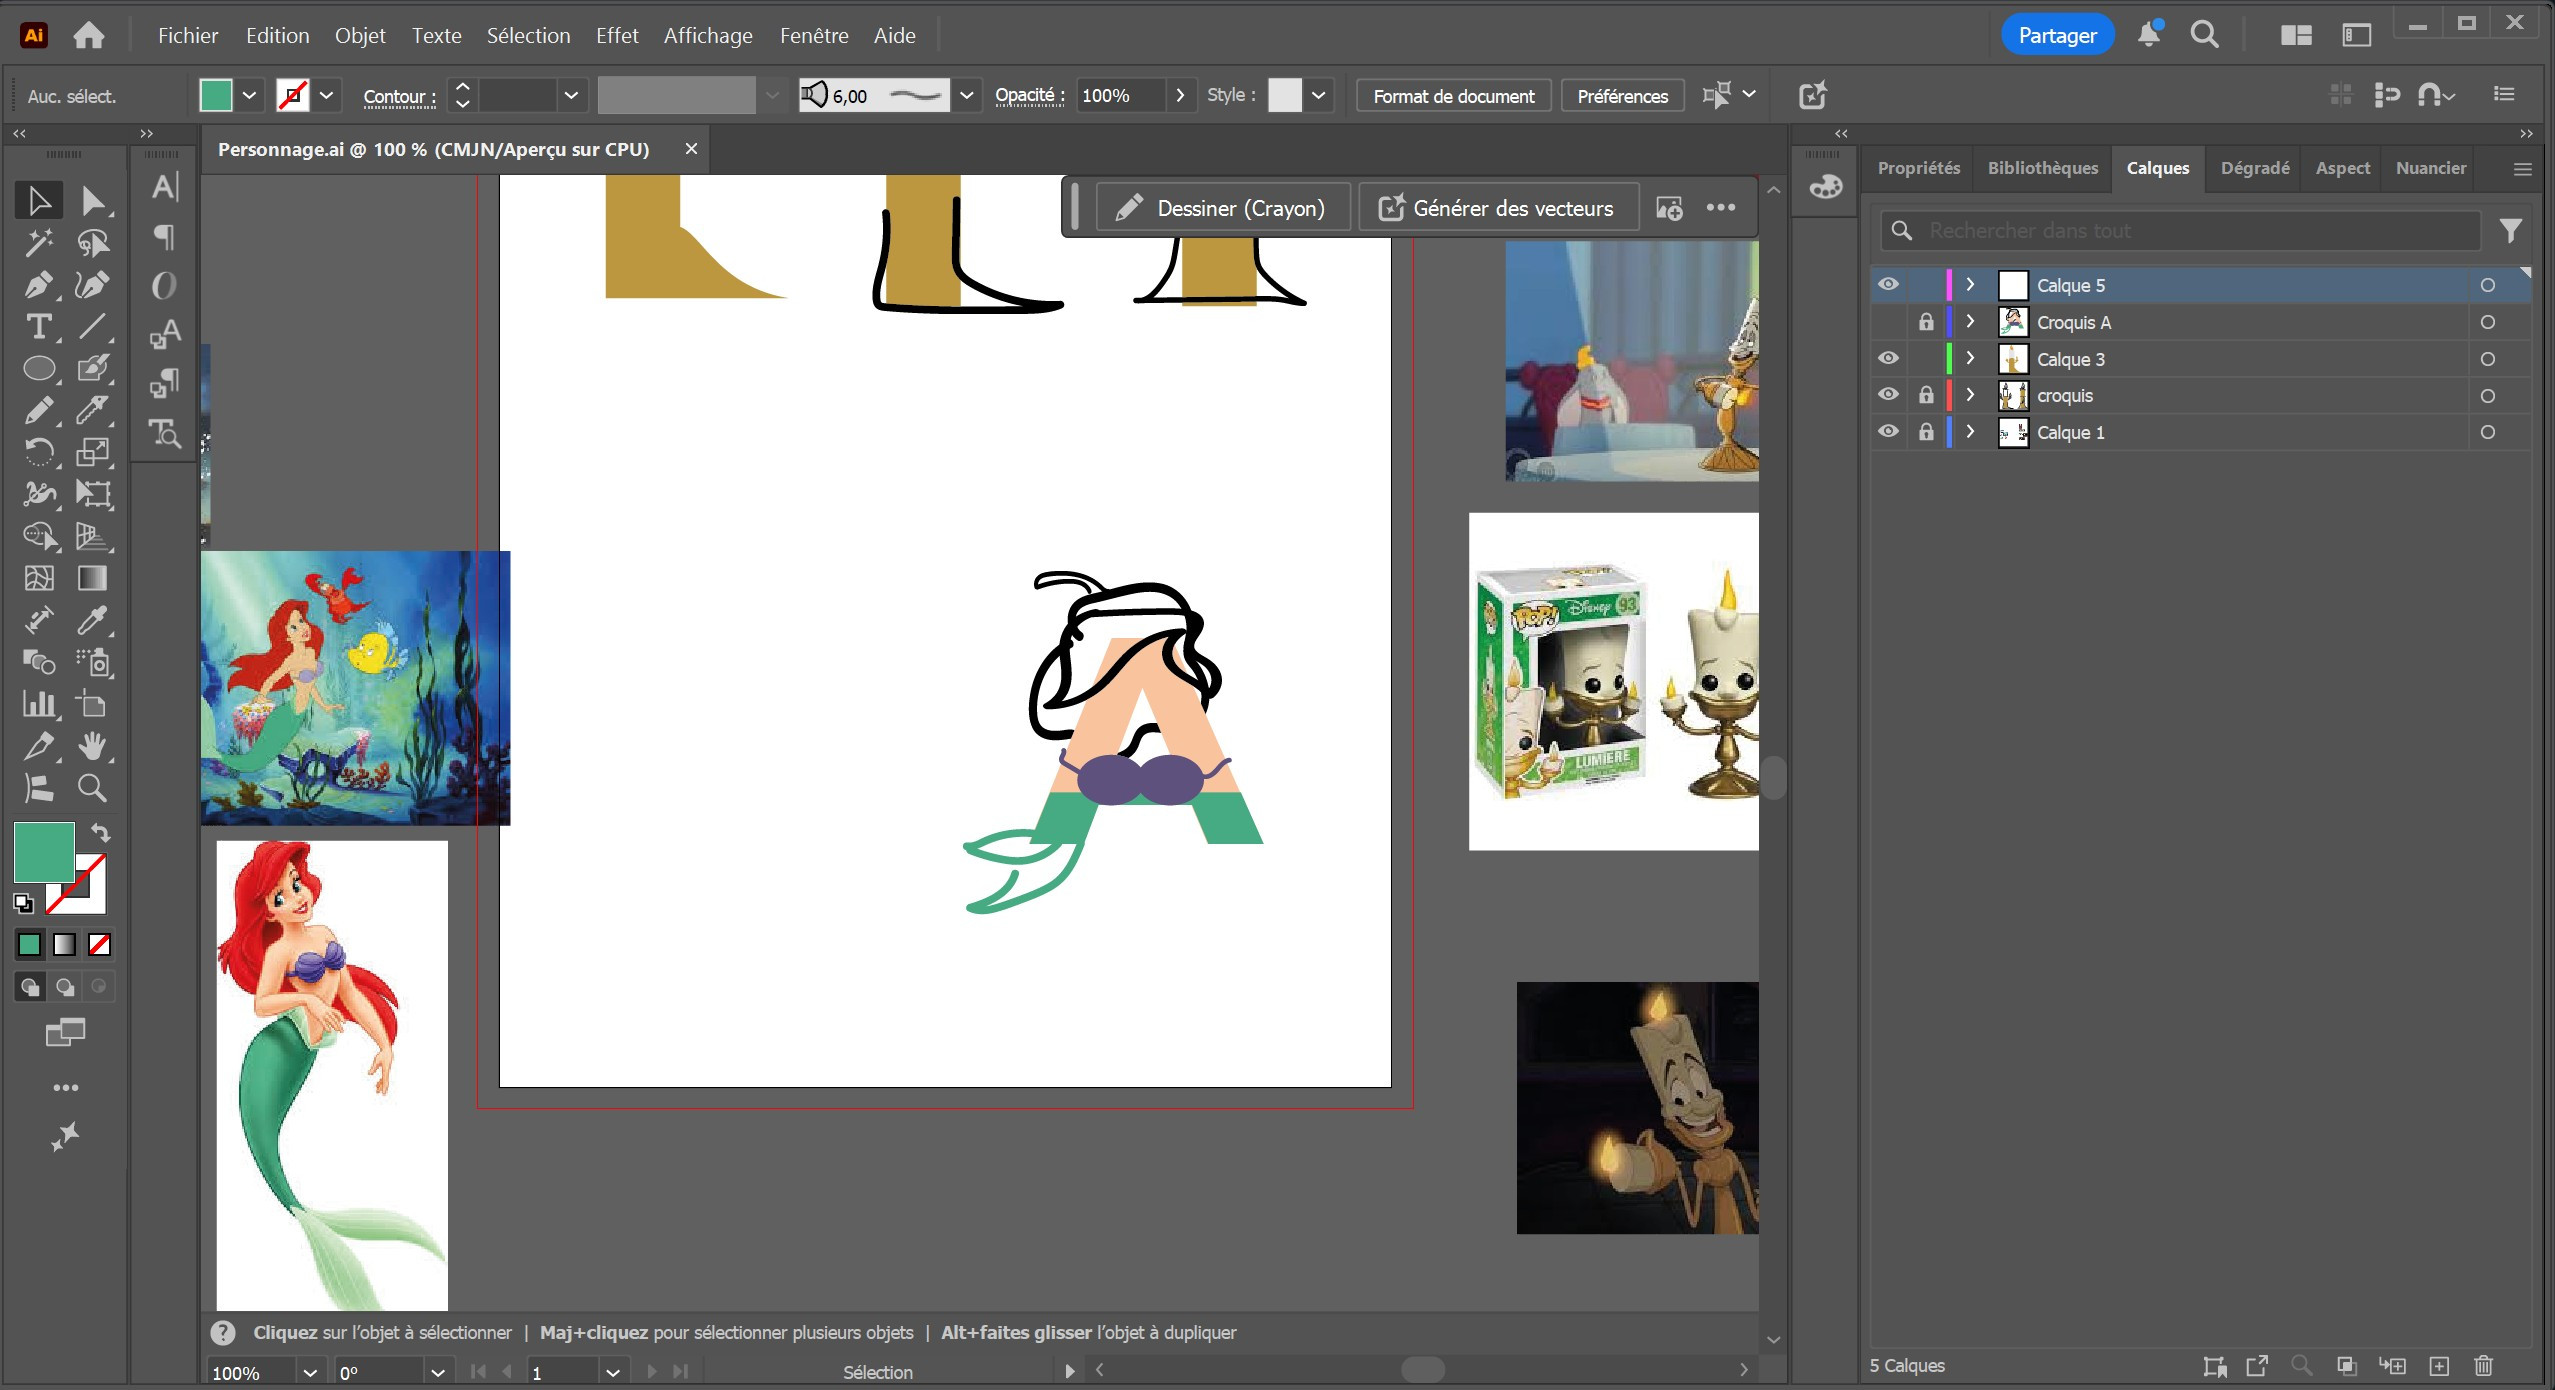Select the Eyedropper tool

tap(92, 620)
